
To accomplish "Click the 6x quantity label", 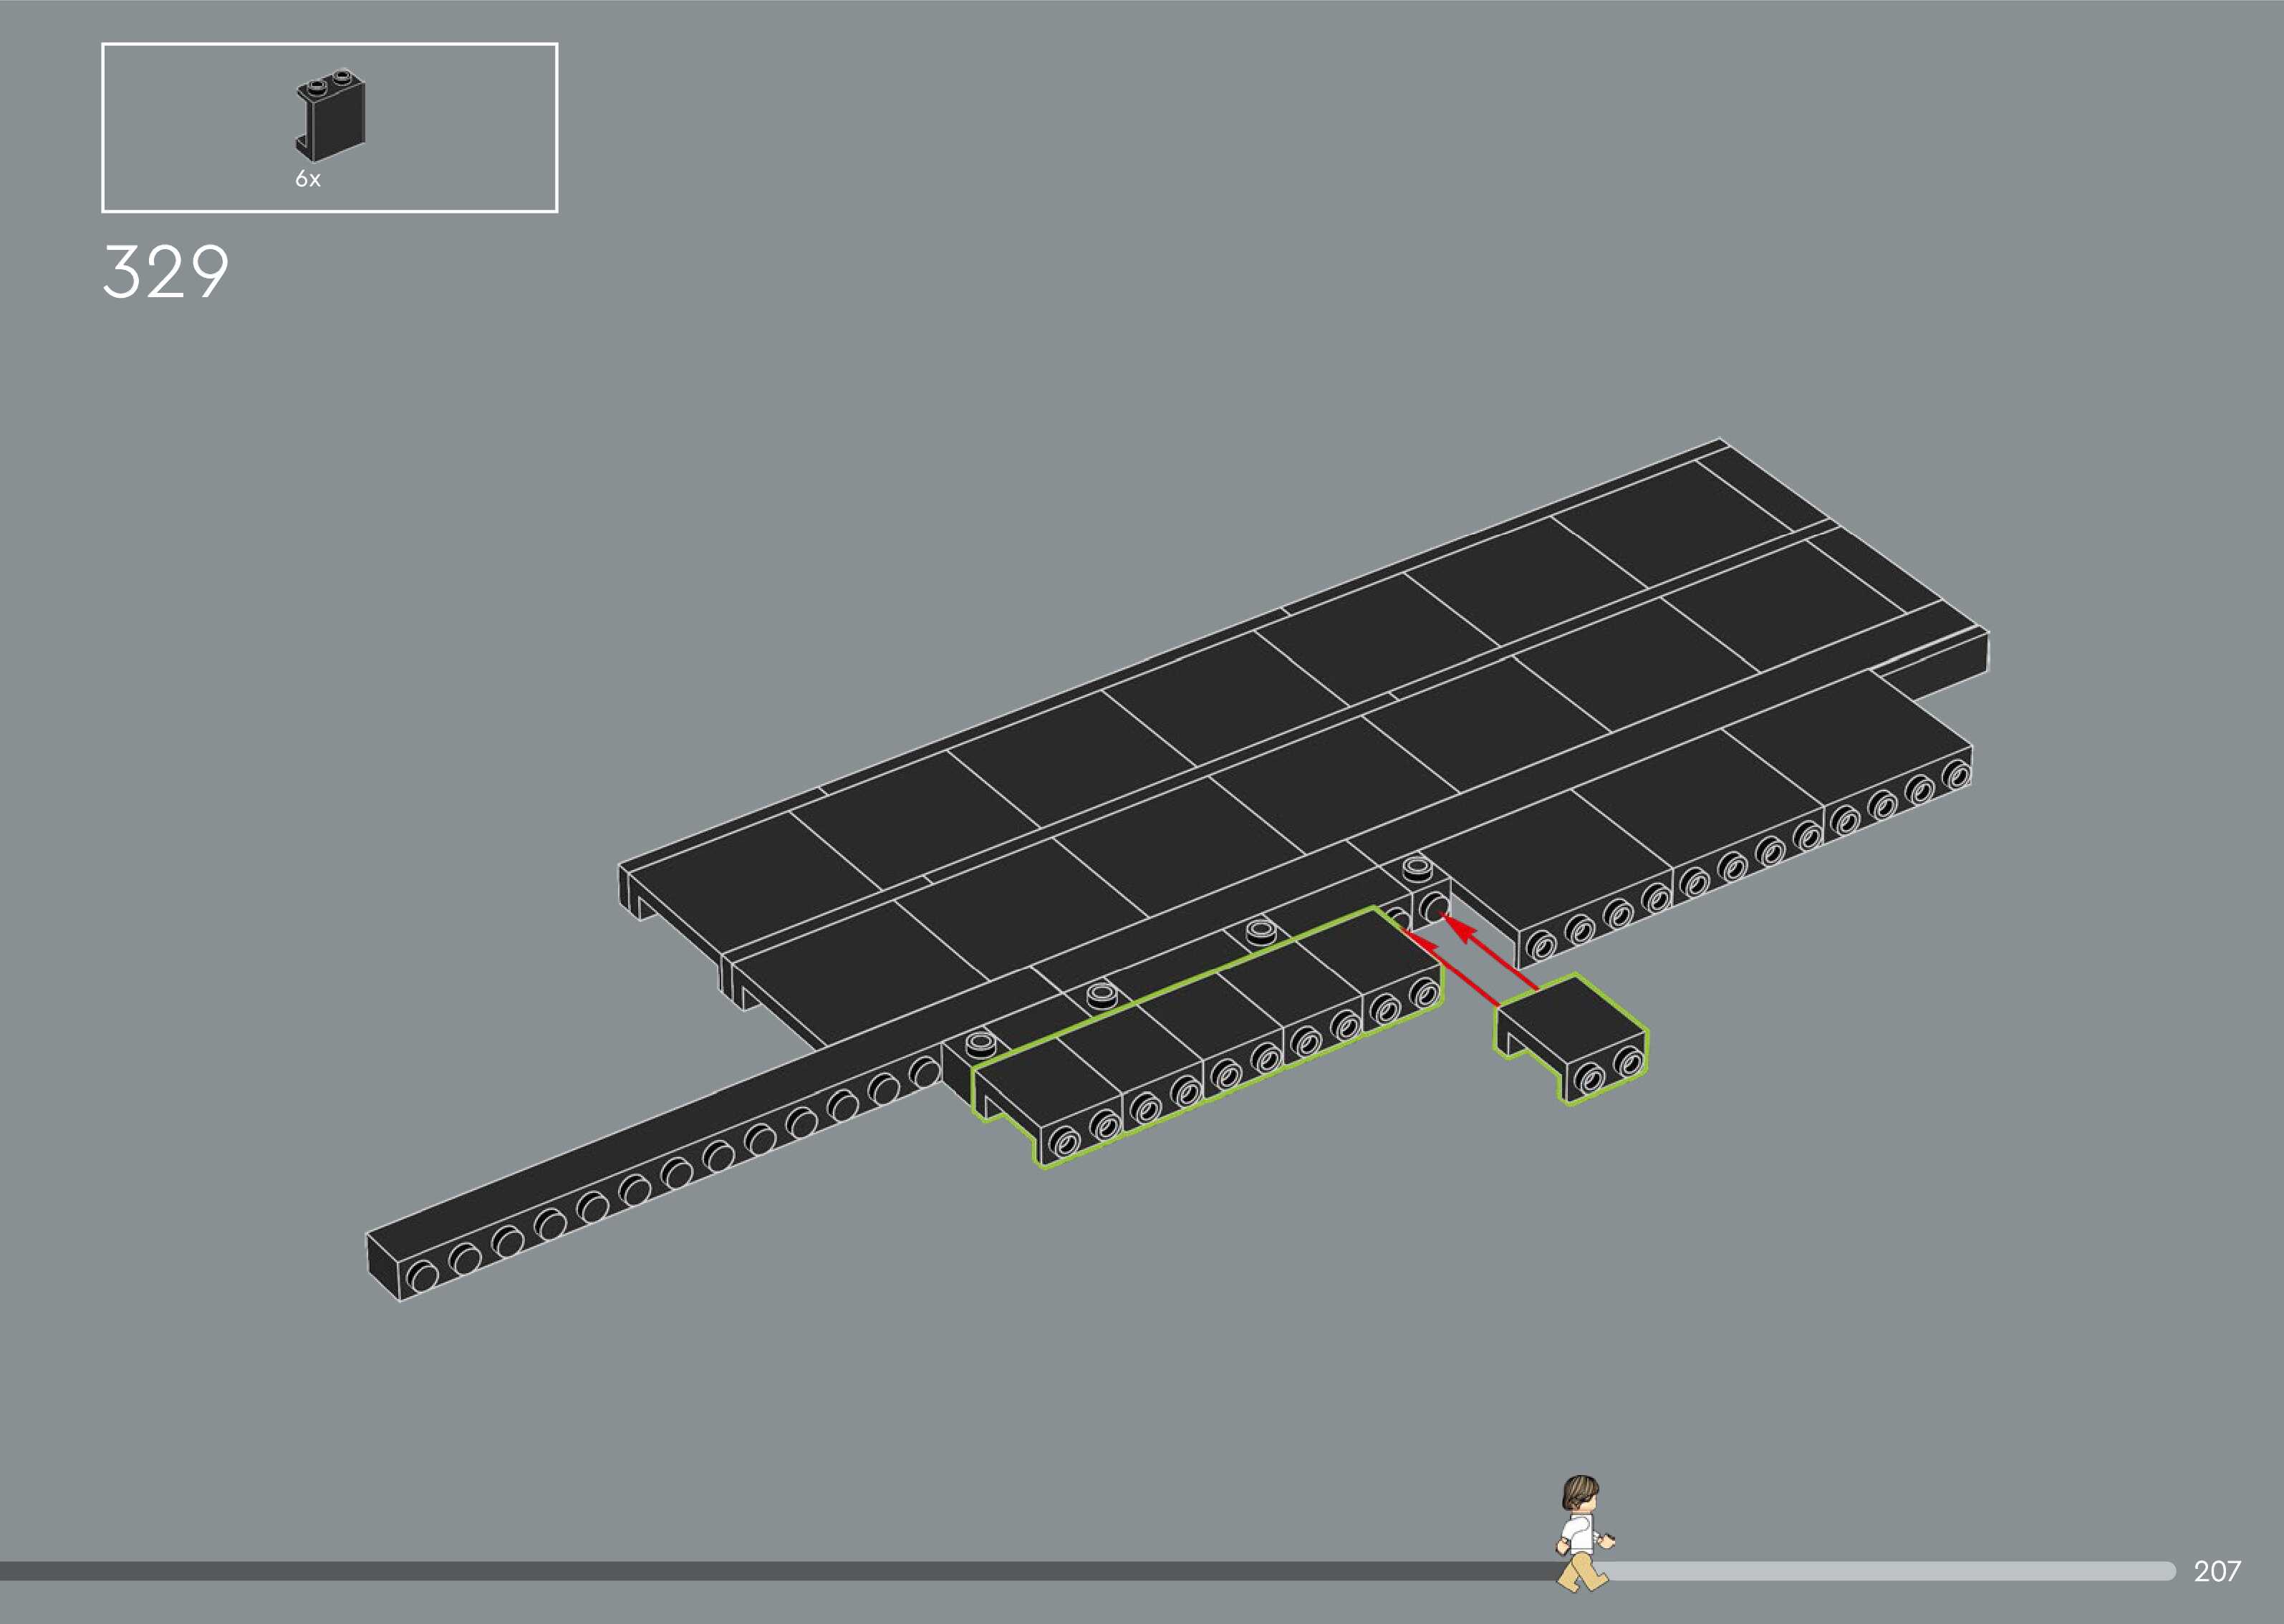I will click(x=307, y=180).
